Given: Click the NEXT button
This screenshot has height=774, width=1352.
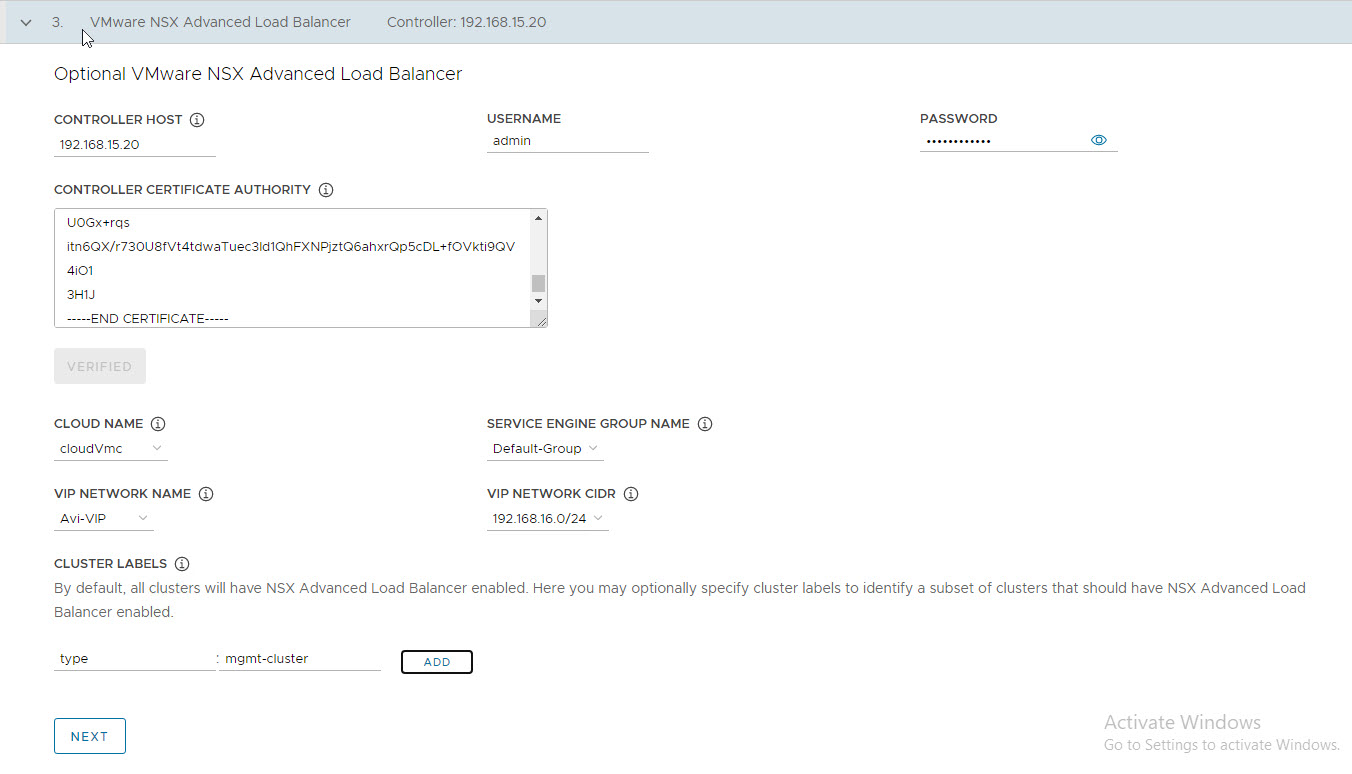Looking at the screenshot, I should [x=89, y=736].
